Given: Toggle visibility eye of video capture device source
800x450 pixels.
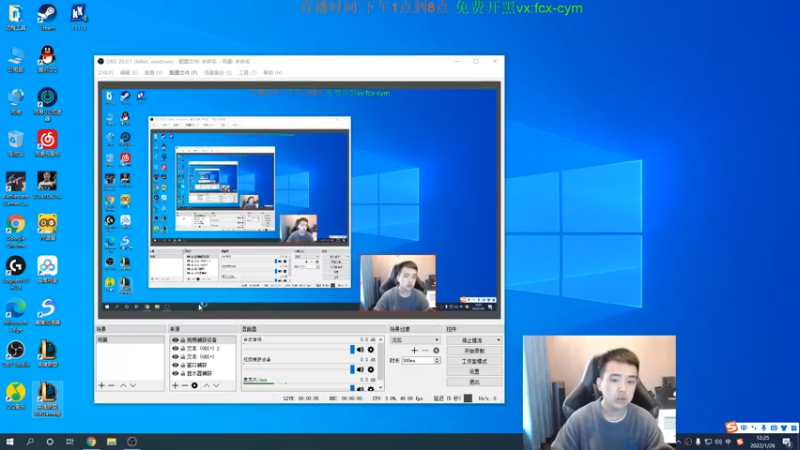Looking at the screenshot, I should click(x=175, y=340).
